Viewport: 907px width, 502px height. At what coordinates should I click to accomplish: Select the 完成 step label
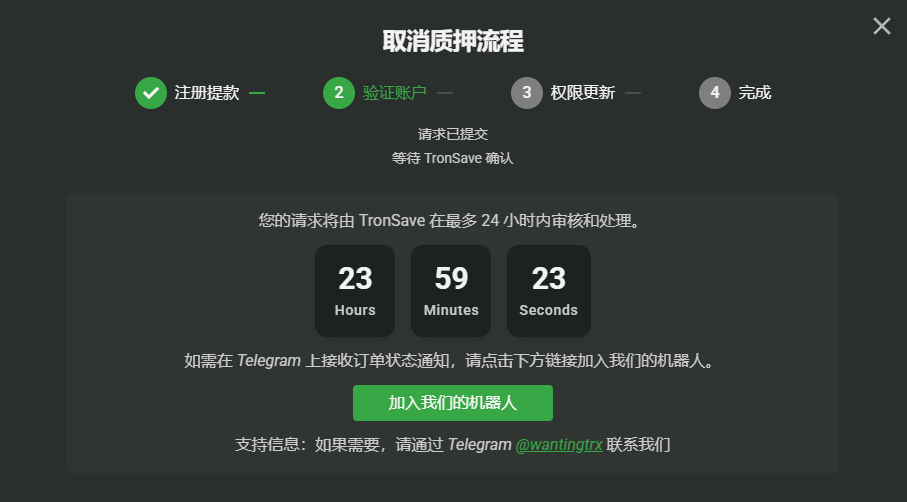755,93
